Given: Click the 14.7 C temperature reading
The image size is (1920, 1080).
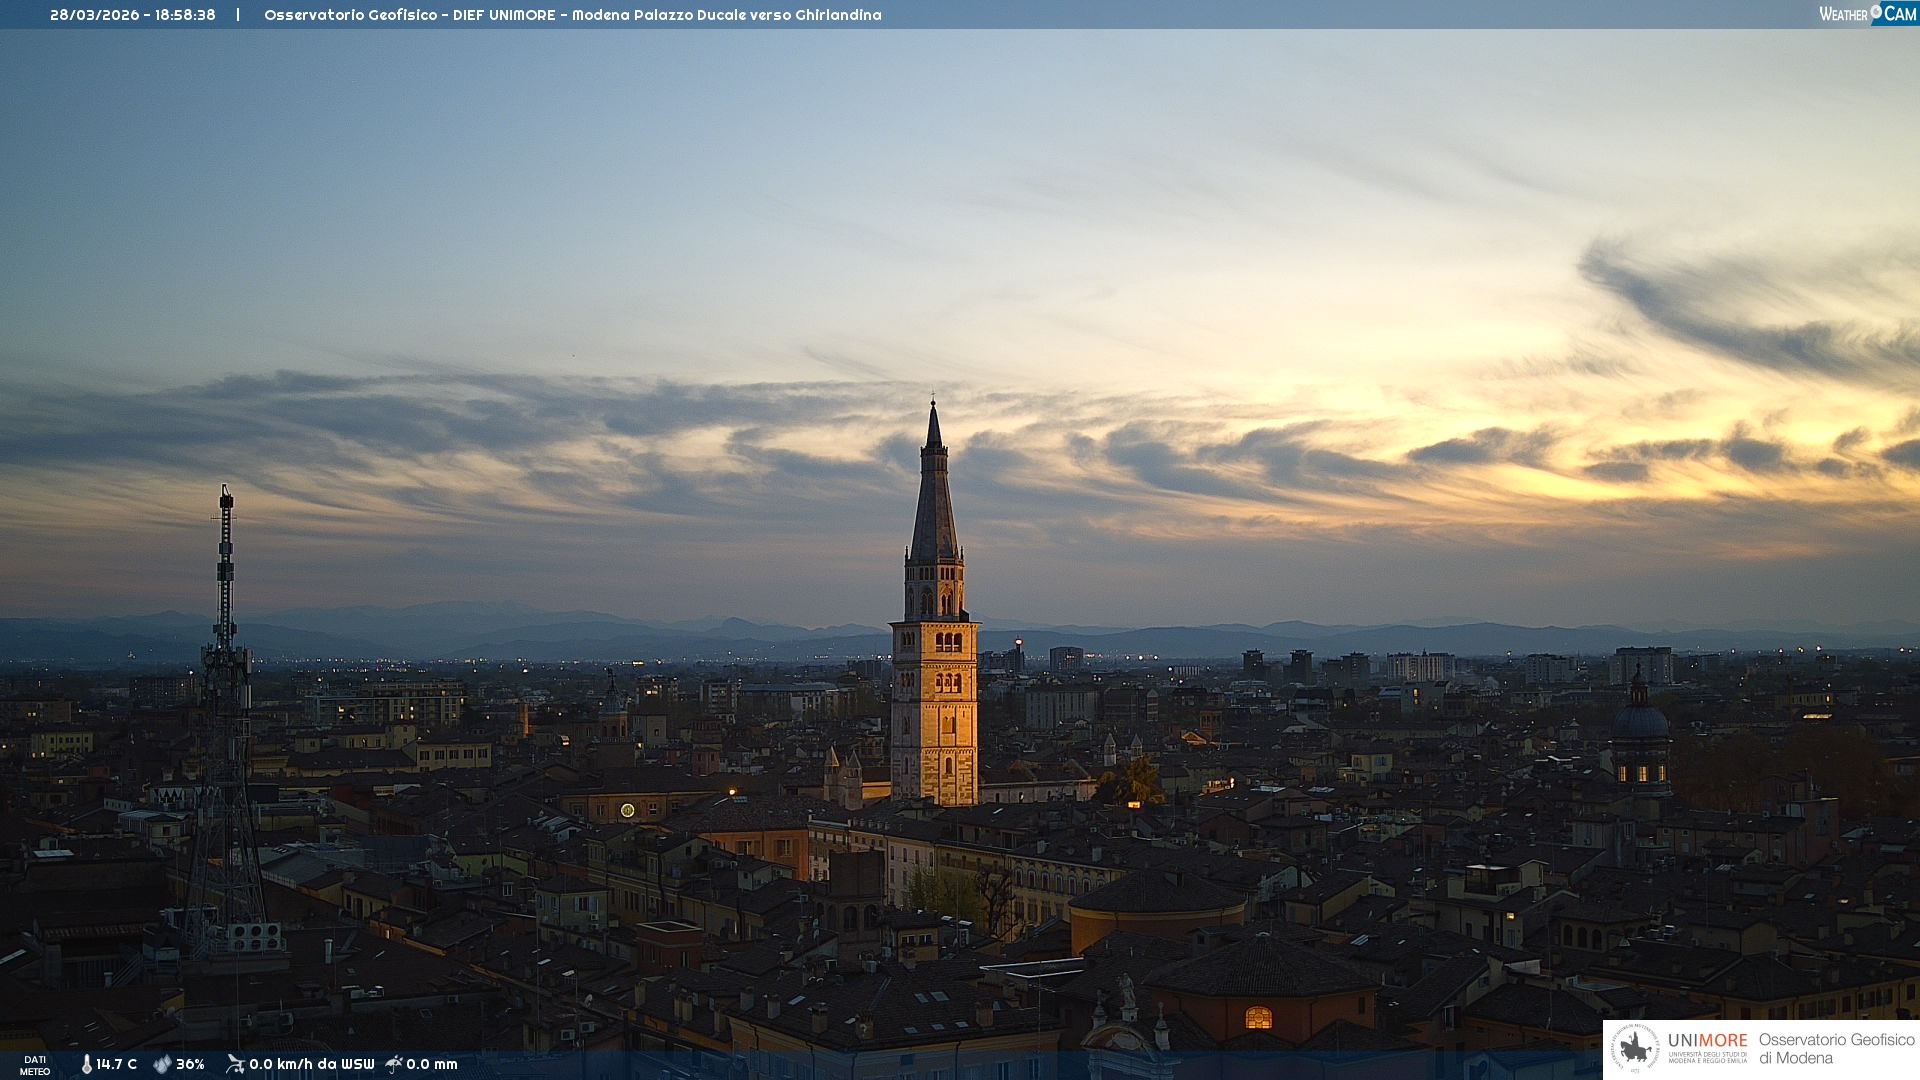Looking at the screenshot, I should (x=116, y=1064).
